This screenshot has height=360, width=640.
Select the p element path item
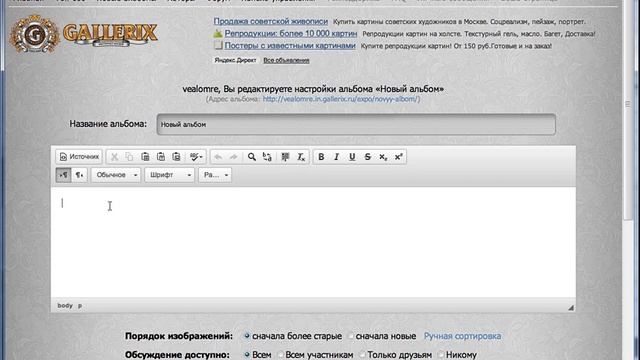click(x=80, y=305)
